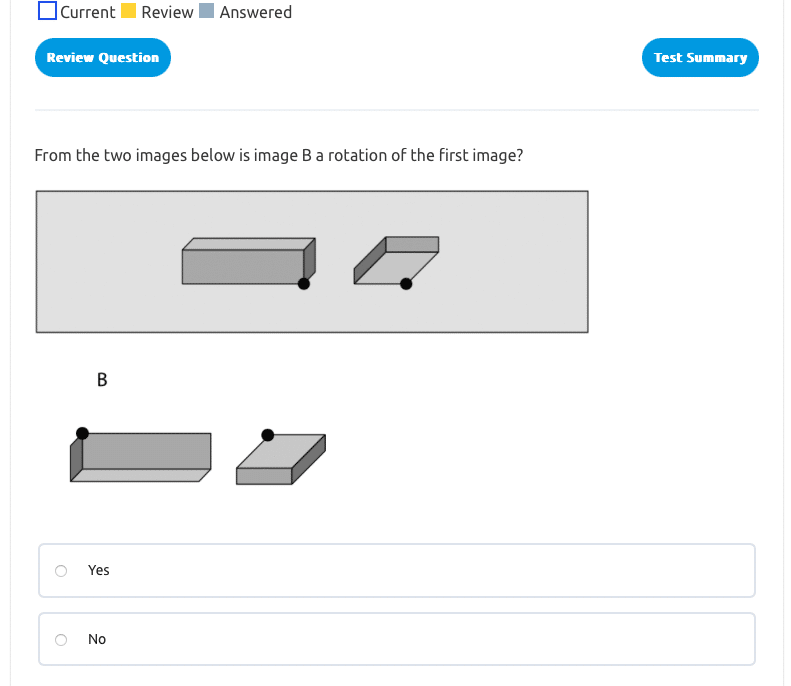
Task: Select the Yes radio button
Action: click(x=61, y=571)
